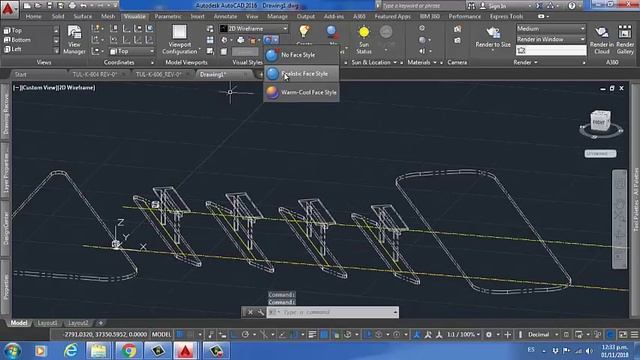
Task: Open the View Manager
Action: click(74, 40)
